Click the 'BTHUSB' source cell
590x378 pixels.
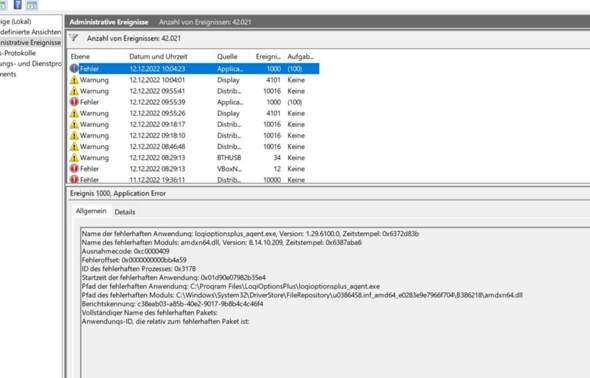[229, 158]
